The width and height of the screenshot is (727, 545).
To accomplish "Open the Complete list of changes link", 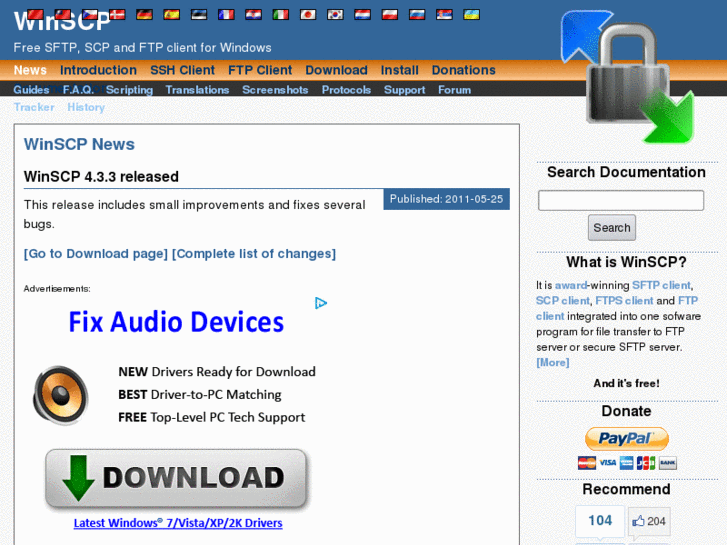I will [x=254, y=254].
